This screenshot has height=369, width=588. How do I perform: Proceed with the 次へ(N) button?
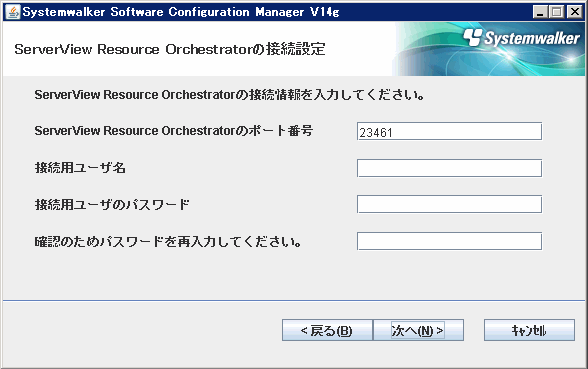tap(418, 330)
